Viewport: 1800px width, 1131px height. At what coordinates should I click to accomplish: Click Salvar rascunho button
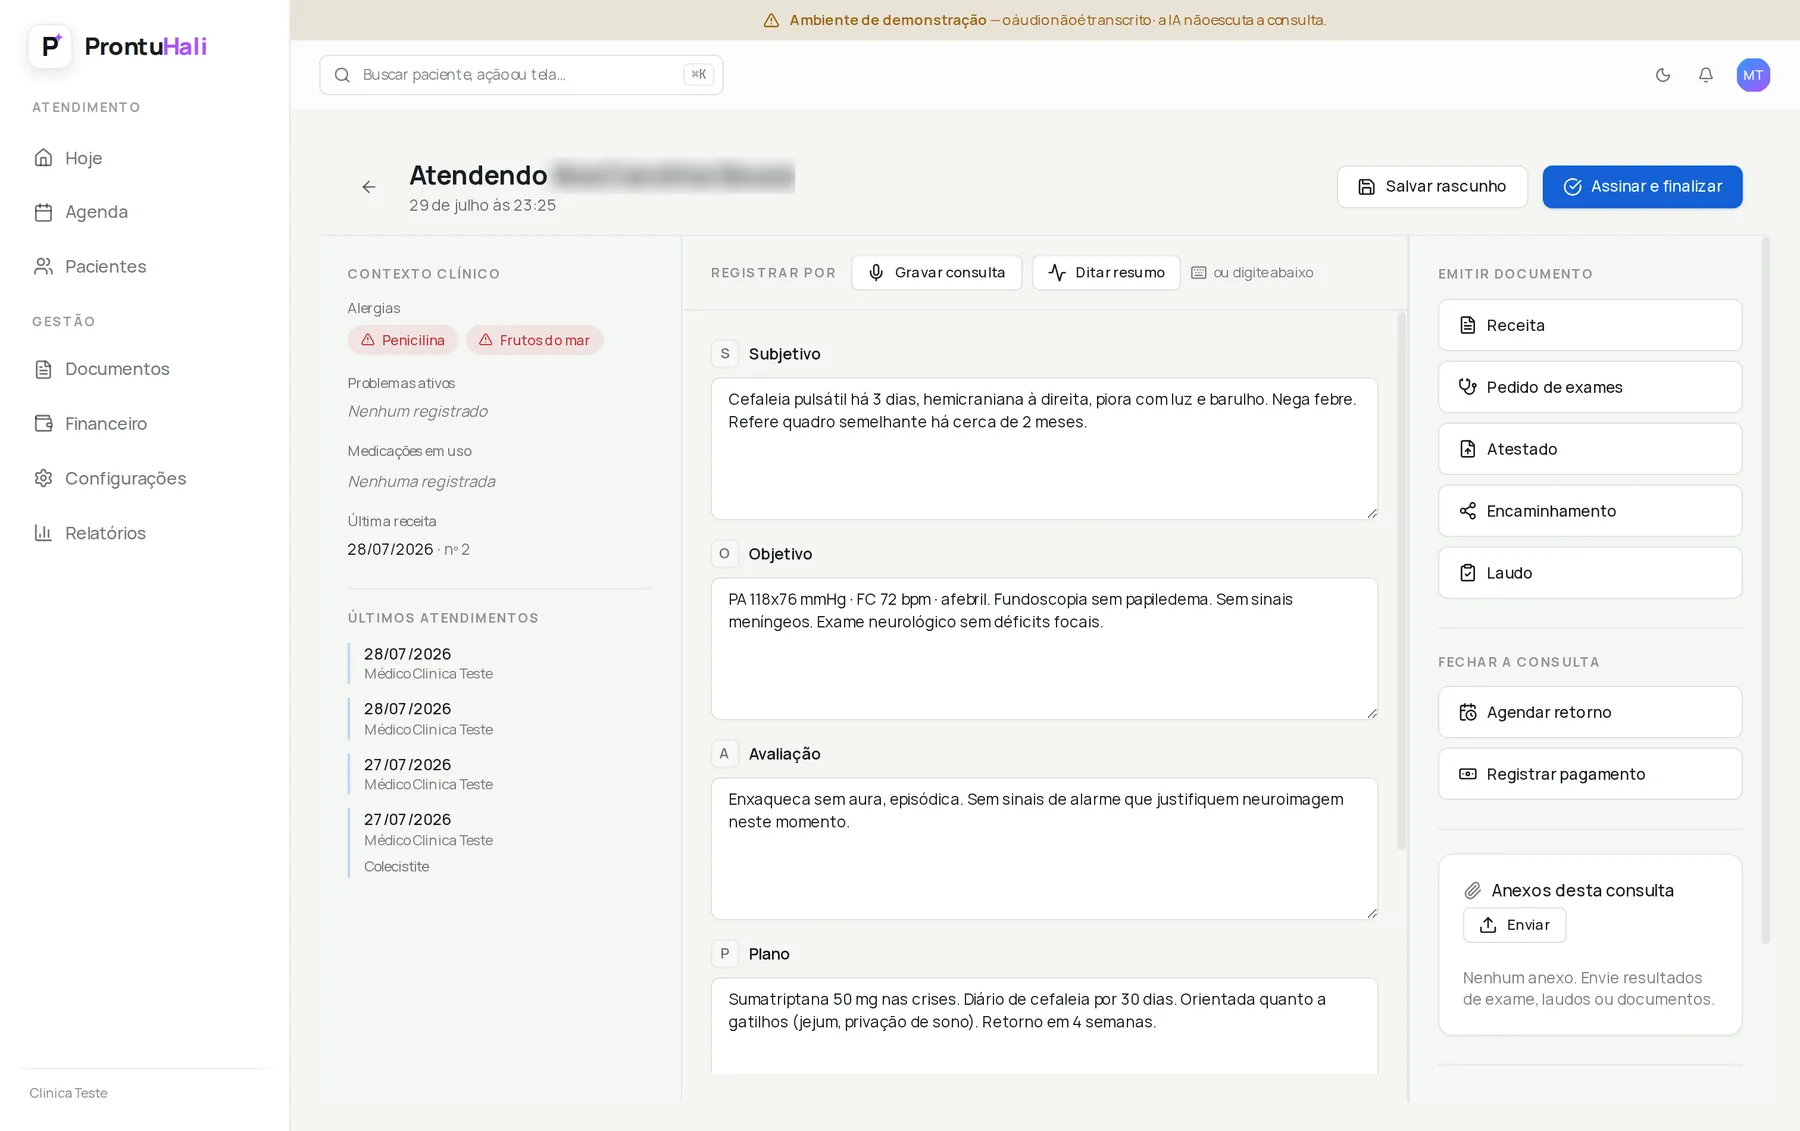coord(1432,187)
